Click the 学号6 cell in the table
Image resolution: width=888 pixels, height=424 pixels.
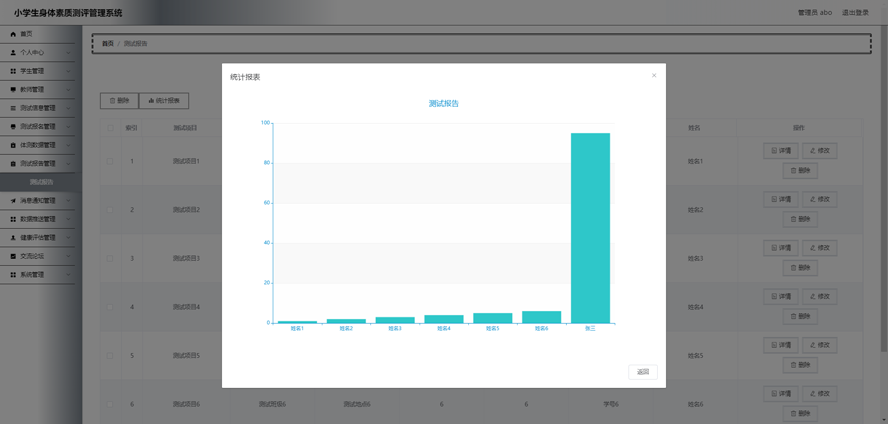click(610, 404)
